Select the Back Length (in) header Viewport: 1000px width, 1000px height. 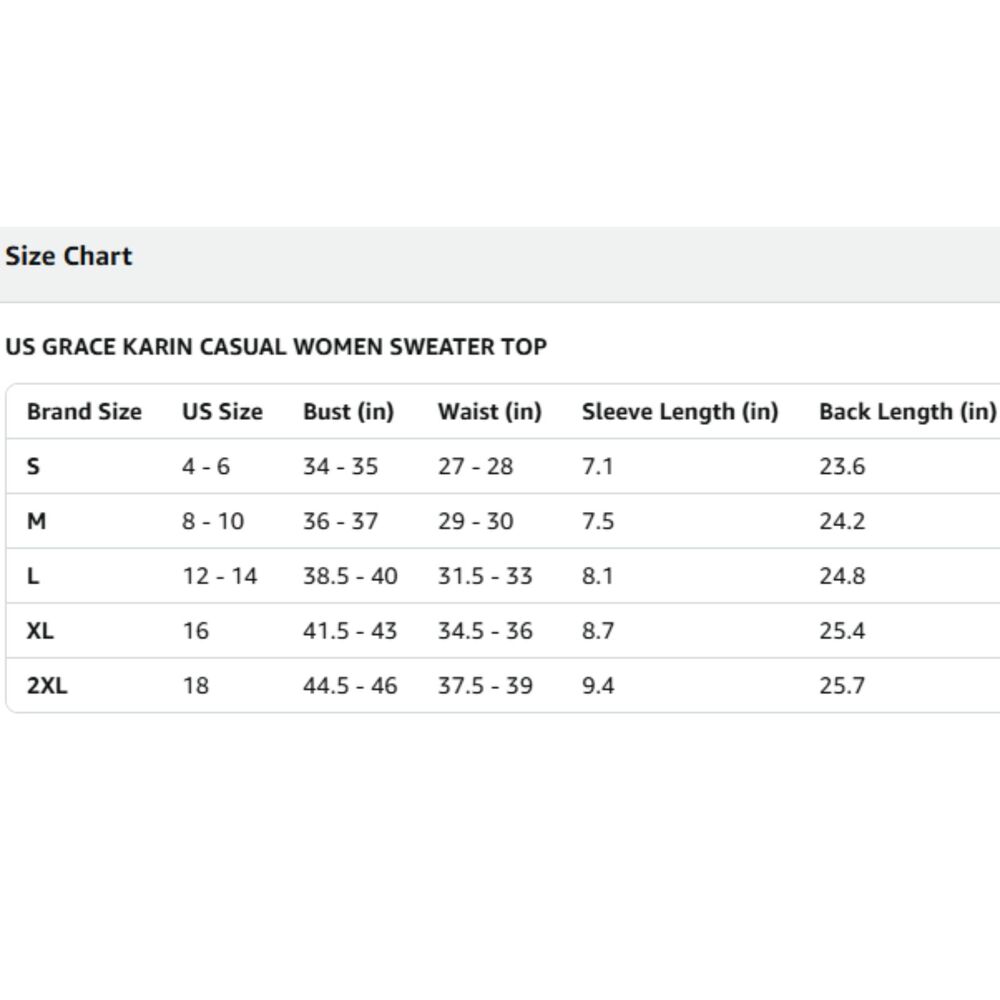click(908, 411)
